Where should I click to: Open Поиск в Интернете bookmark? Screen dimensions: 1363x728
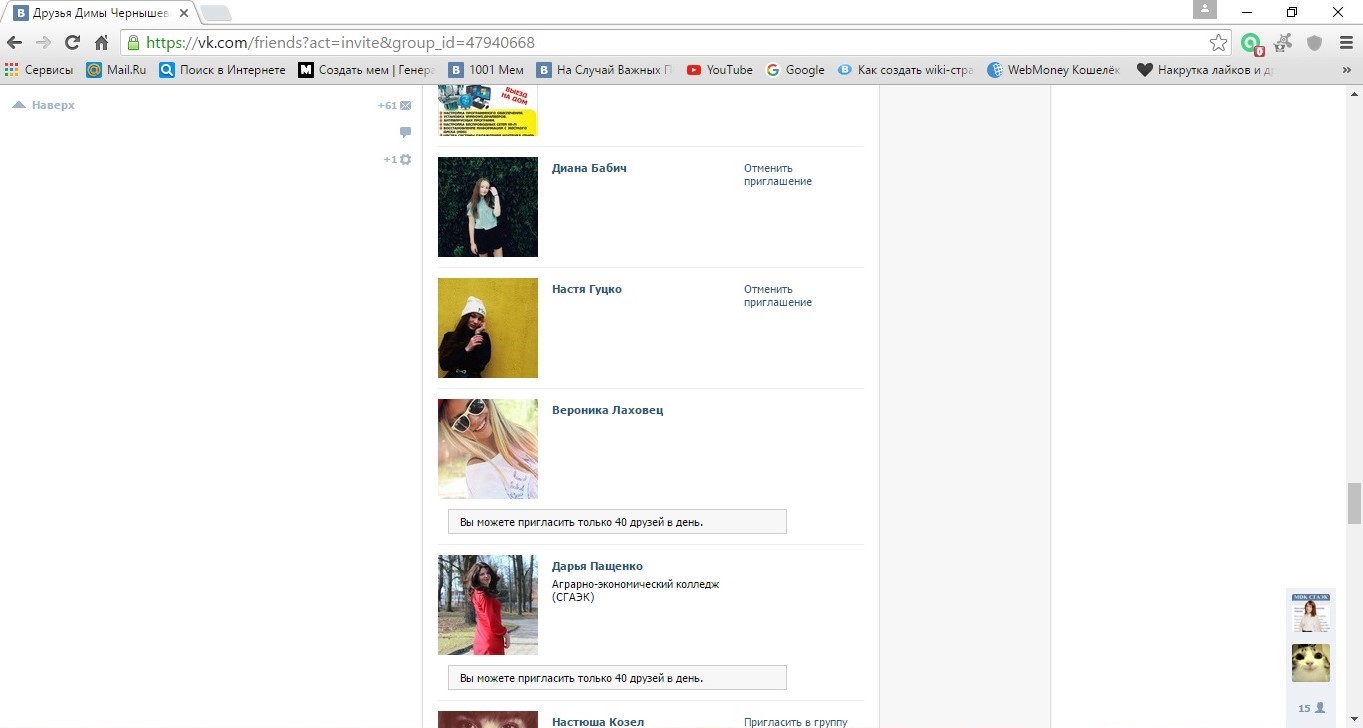tap(222, 70)
